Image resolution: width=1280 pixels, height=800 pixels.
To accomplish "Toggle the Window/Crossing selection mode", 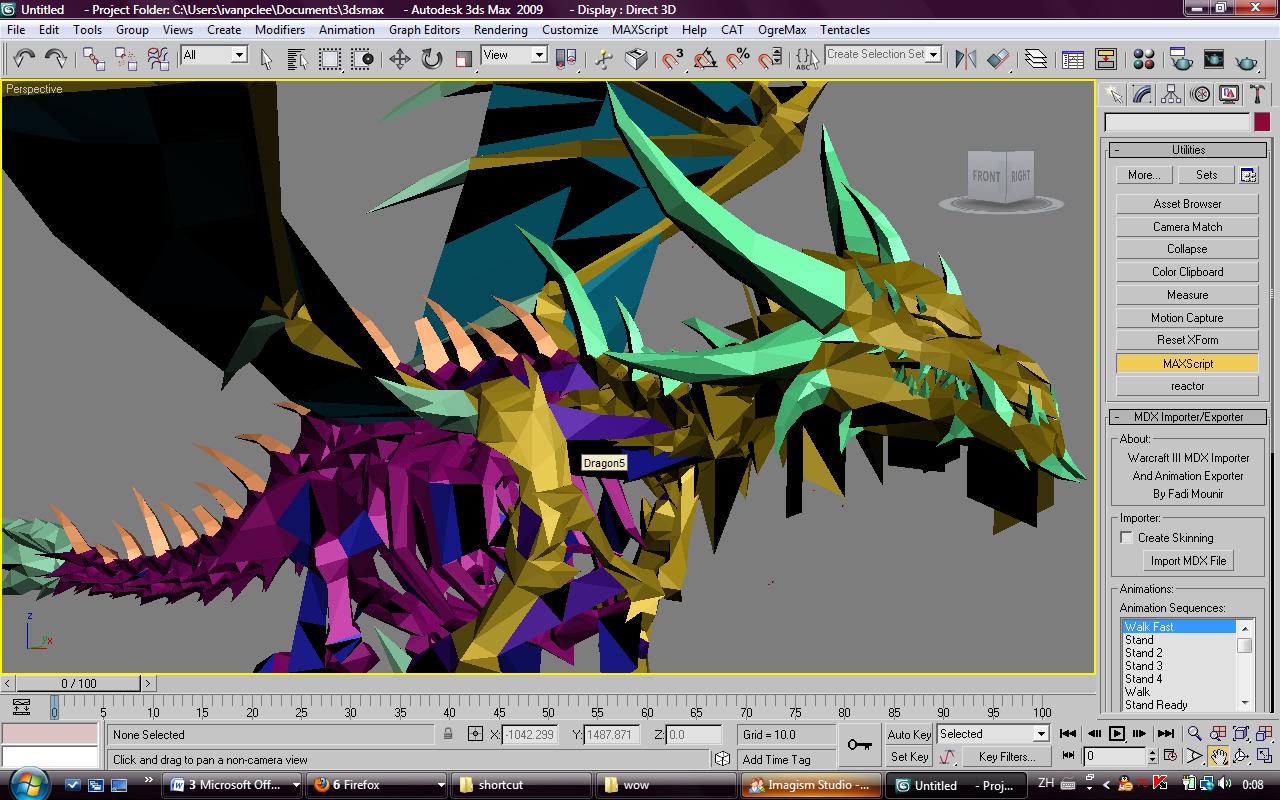I will pyautogui.click(x=362, y=59).
